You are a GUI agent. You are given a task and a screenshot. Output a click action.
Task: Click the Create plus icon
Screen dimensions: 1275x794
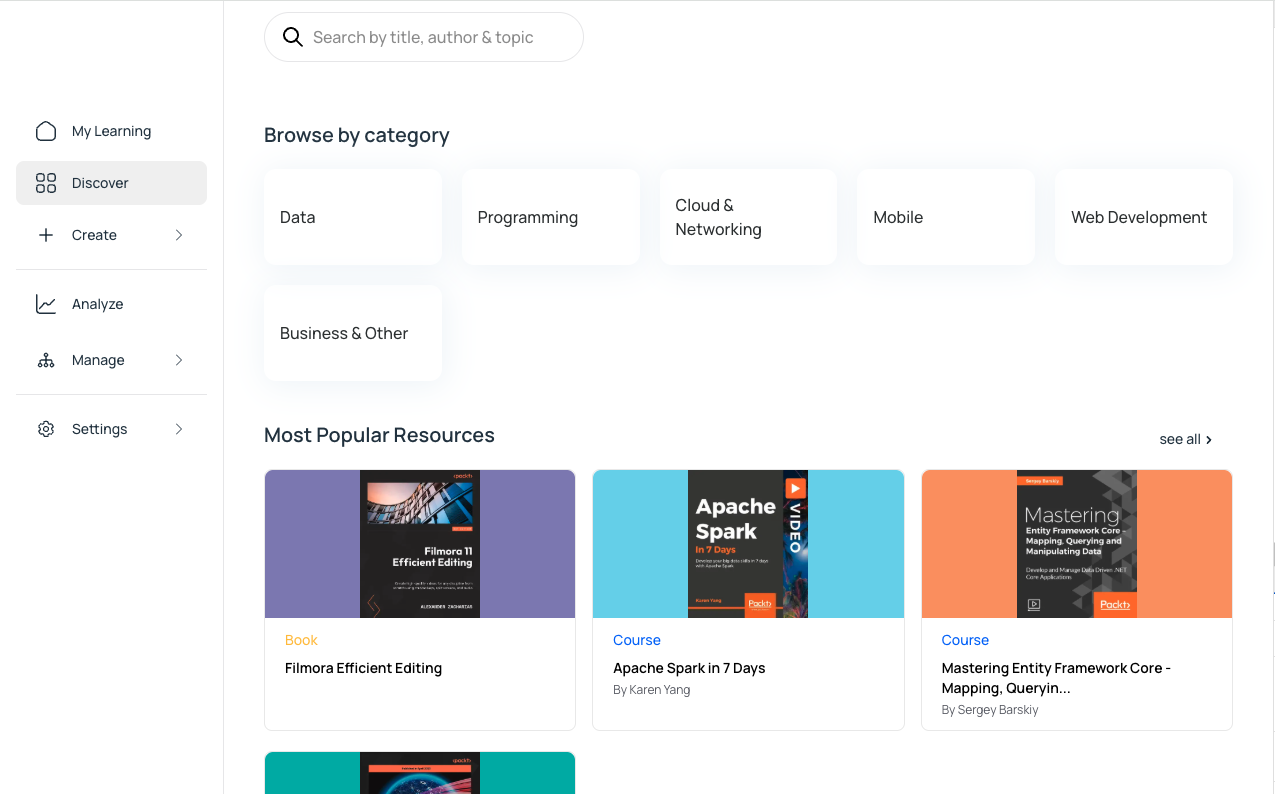pyautogui.click(x=46, y=235)
